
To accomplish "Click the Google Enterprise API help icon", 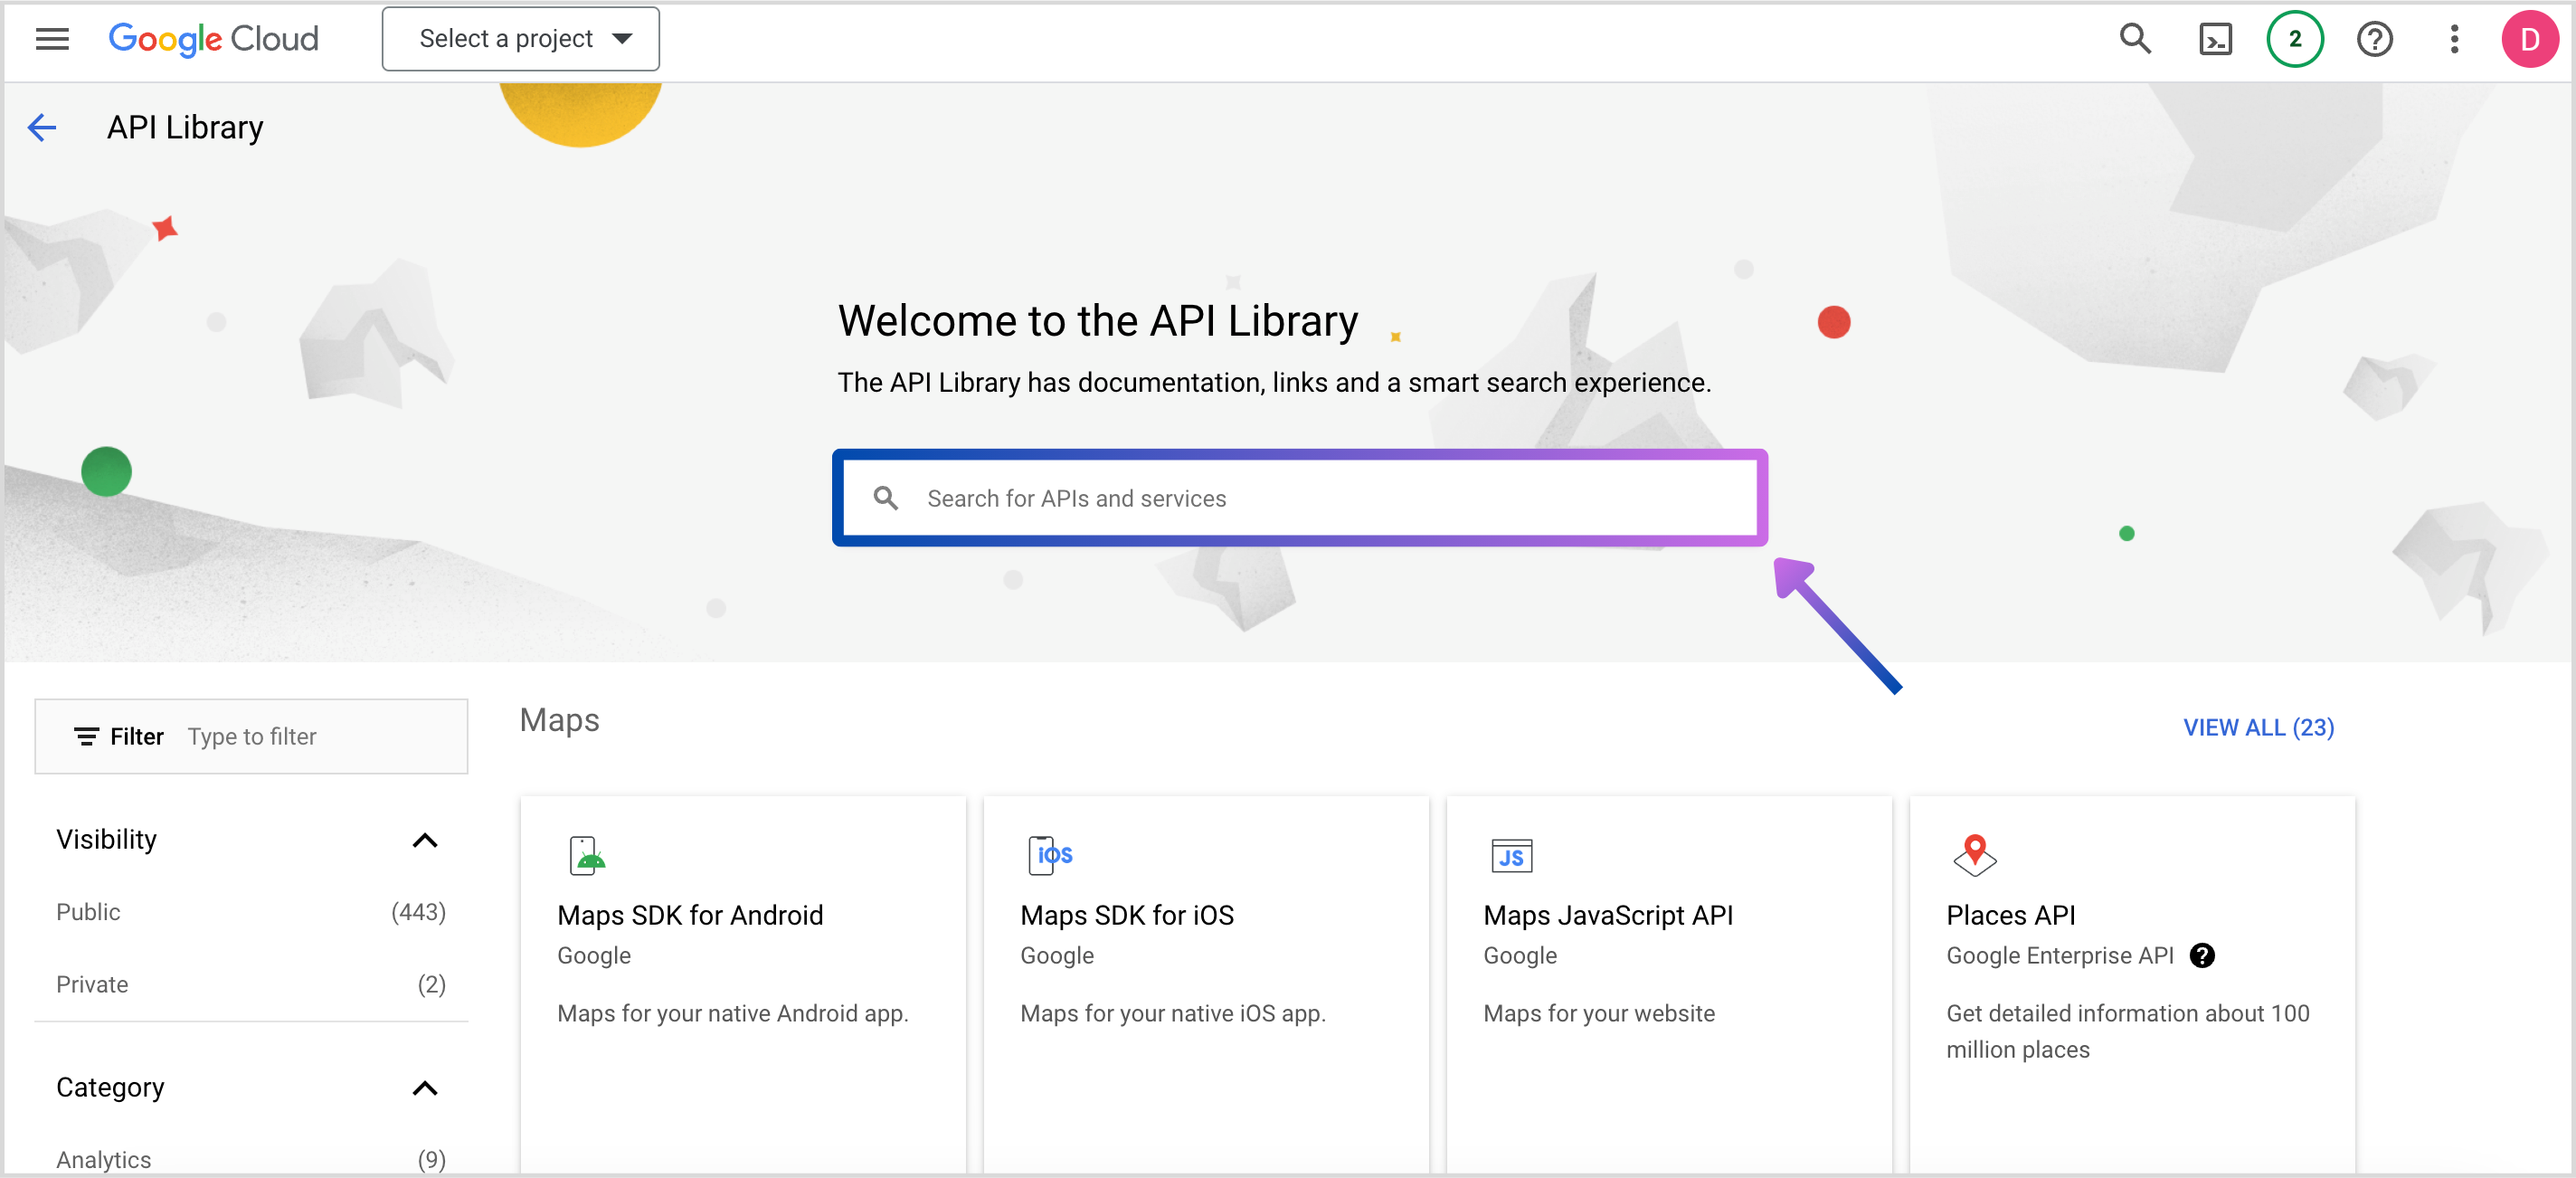I will click(2201, 955).
